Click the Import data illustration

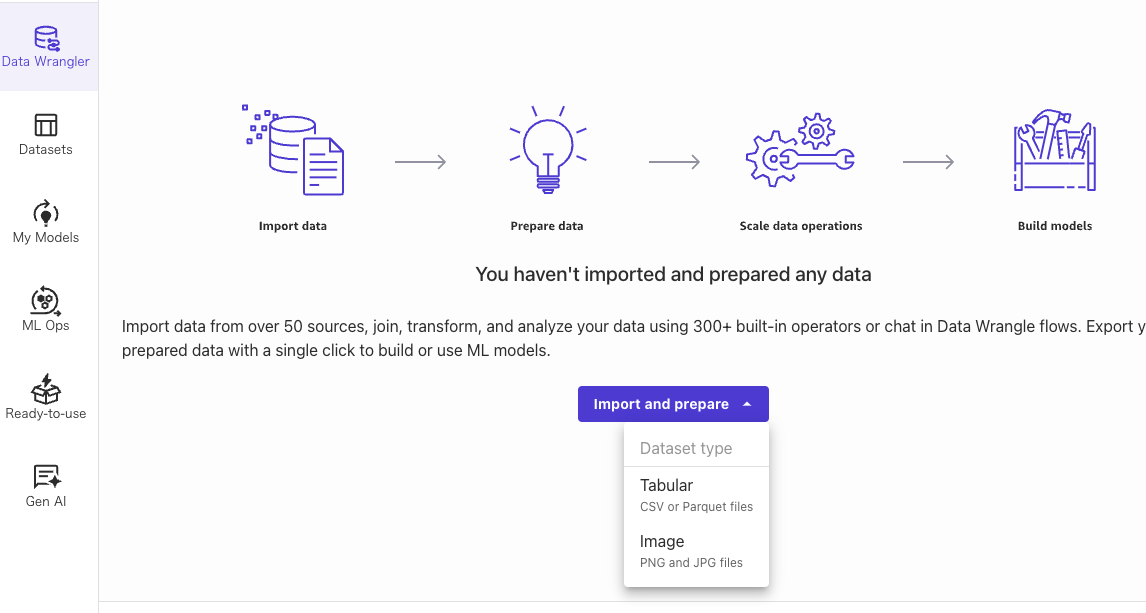tap(293, 150)
